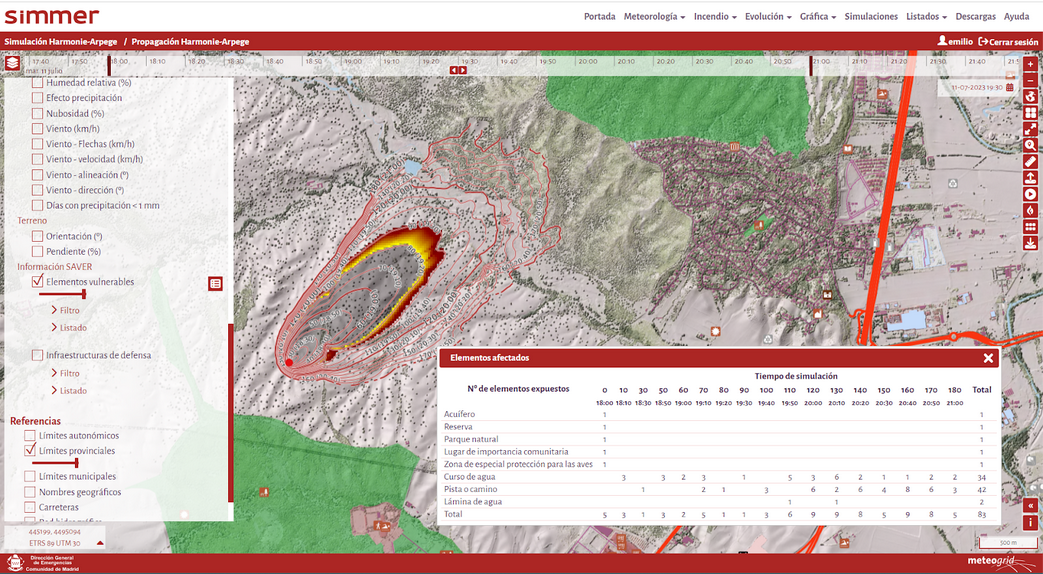Enable Infraestructuras de defensa layer
The image size is (1043, 574).
38,355
